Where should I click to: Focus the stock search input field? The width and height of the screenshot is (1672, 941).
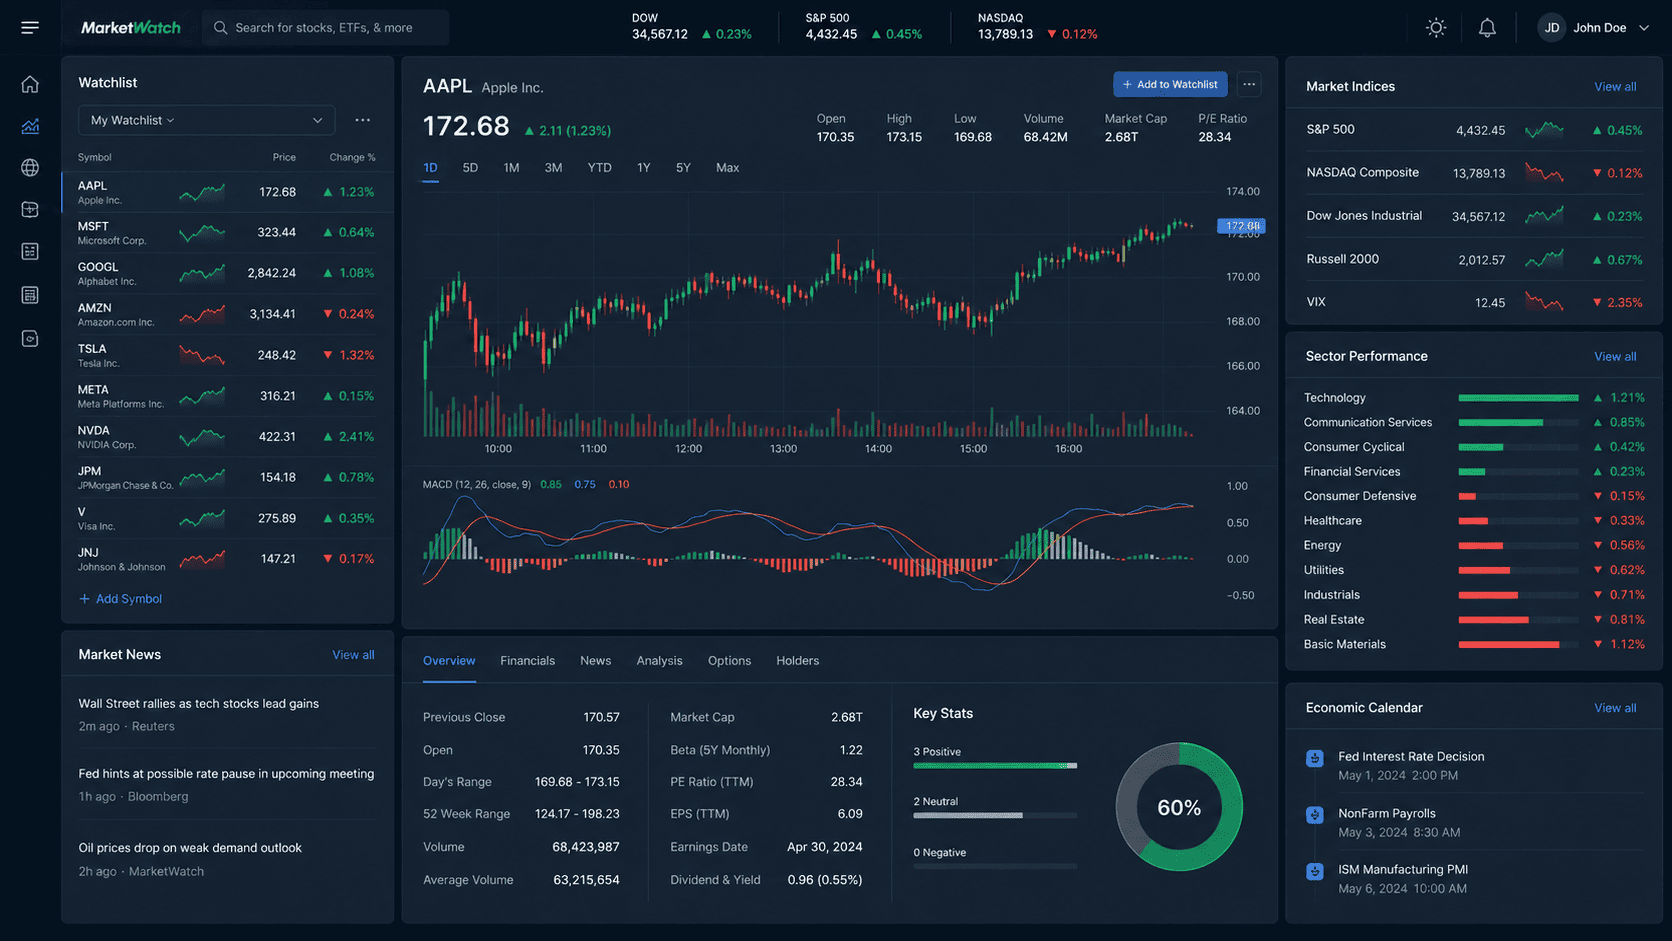[326, 28]
